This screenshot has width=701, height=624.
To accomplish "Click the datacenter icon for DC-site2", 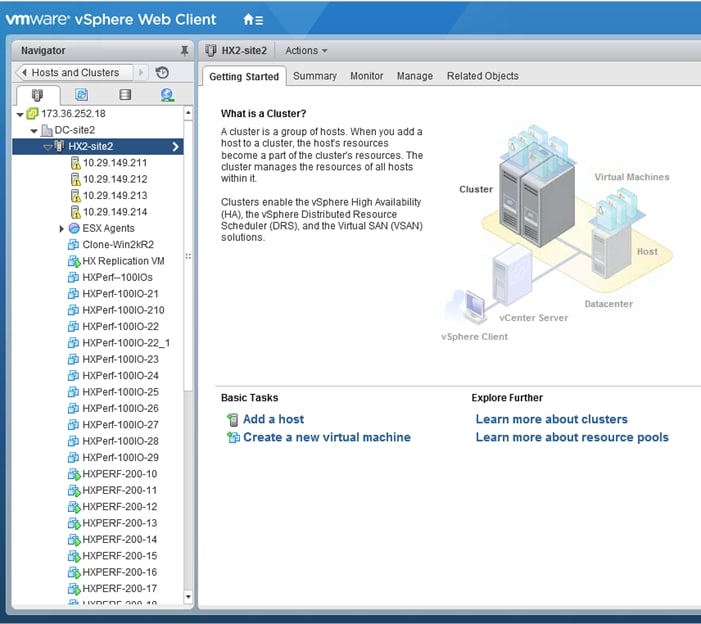I will click(46, 130).
